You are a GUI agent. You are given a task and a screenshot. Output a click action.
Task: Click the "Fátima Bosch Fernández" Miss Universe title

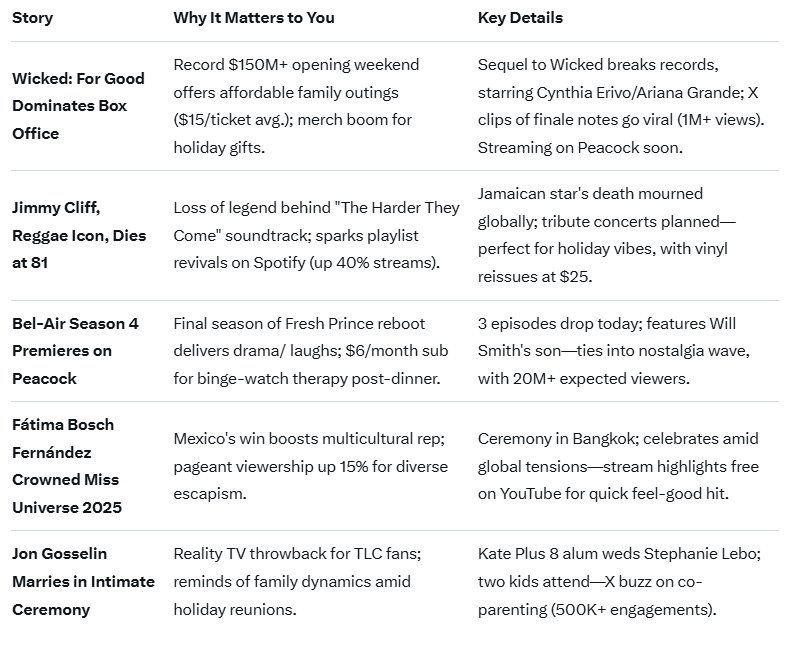click(67, 466)
